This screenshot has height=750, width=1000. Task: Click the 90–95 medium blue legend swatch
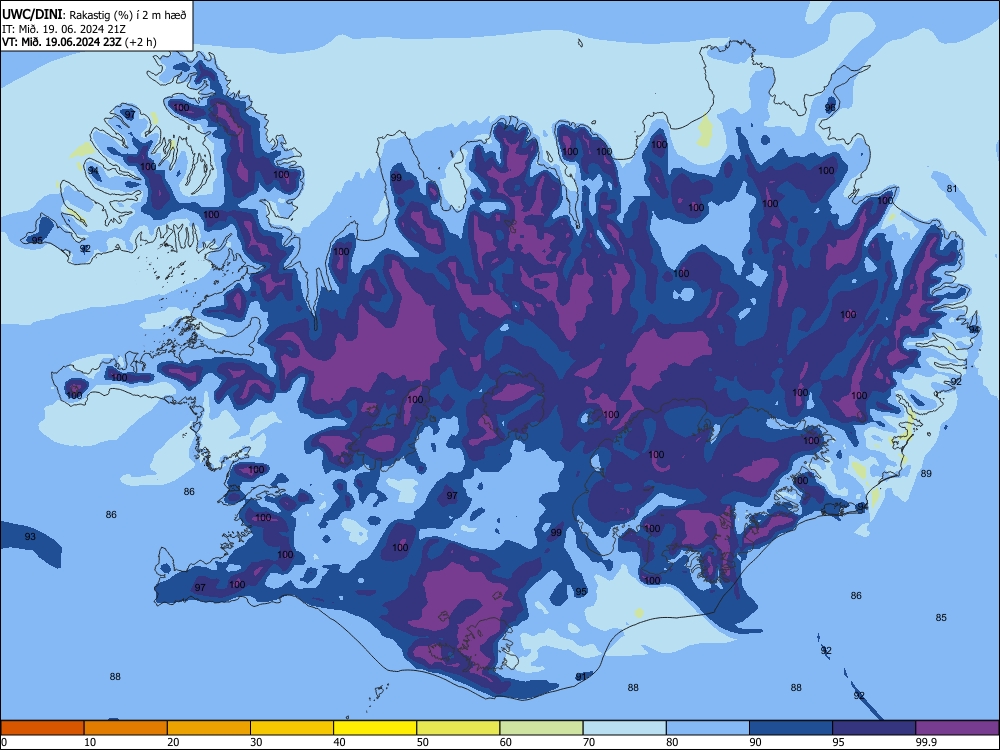[x=791, y=728]
